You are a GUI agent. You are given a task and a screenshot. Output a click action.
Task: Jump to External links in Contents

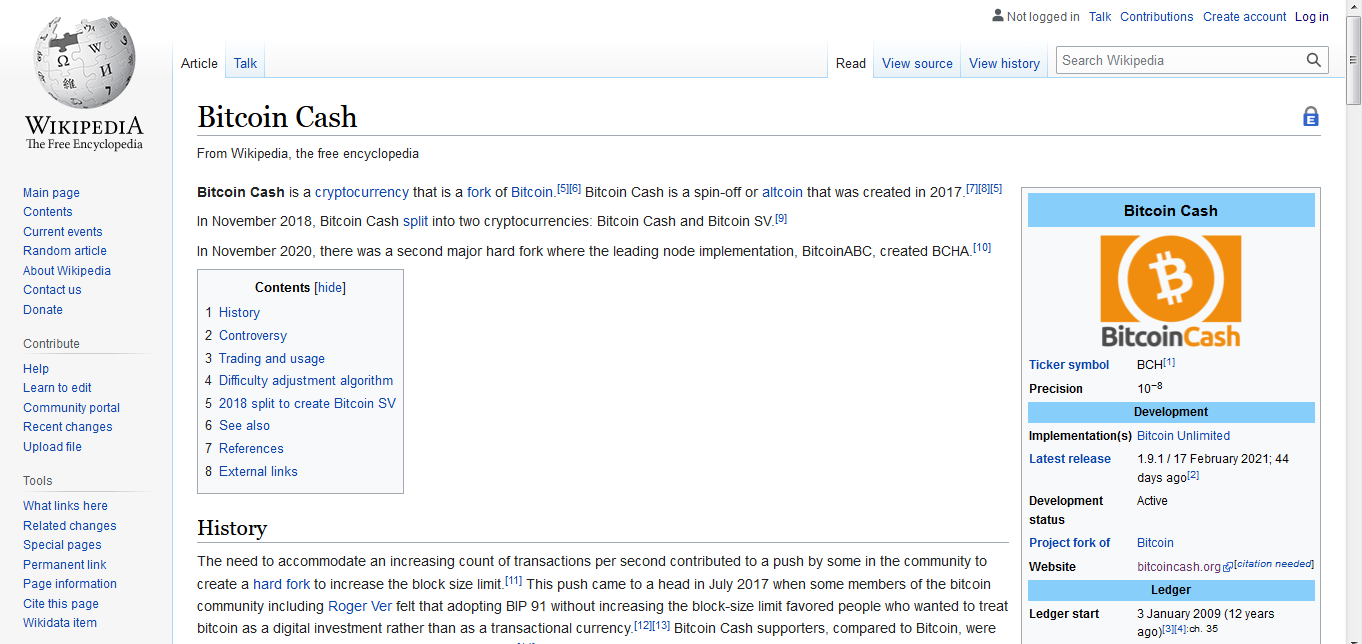(x=258, y=472)
